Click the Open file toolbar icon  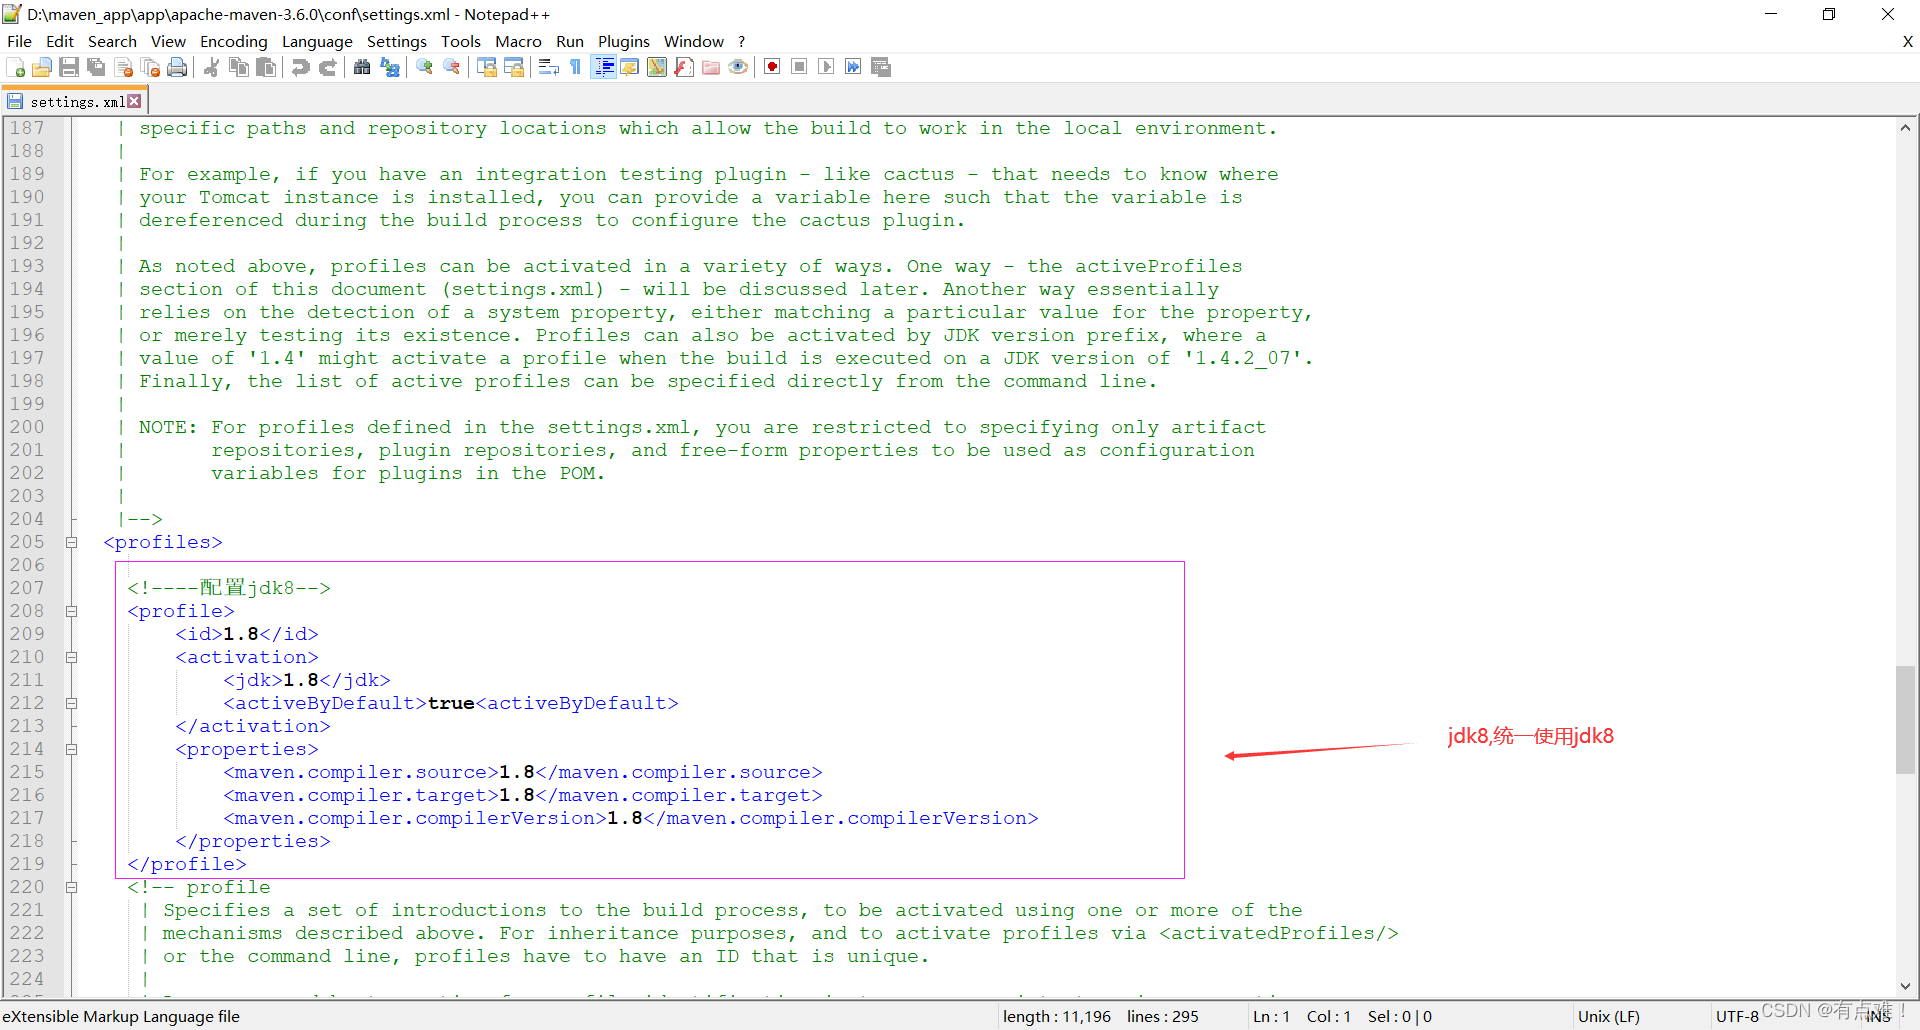42,67
